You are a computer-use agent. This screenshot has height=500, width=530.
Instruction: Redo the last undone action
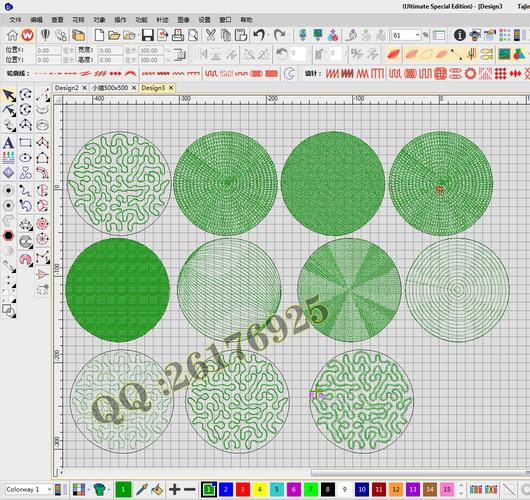click(x=280, y=35)
